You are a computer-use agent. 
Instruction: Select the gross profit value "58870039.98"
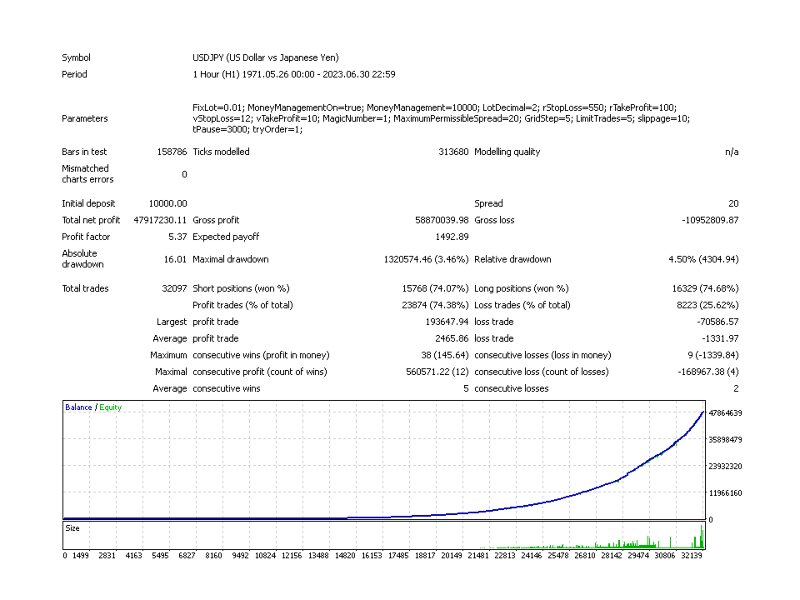(x=442, y=220)
